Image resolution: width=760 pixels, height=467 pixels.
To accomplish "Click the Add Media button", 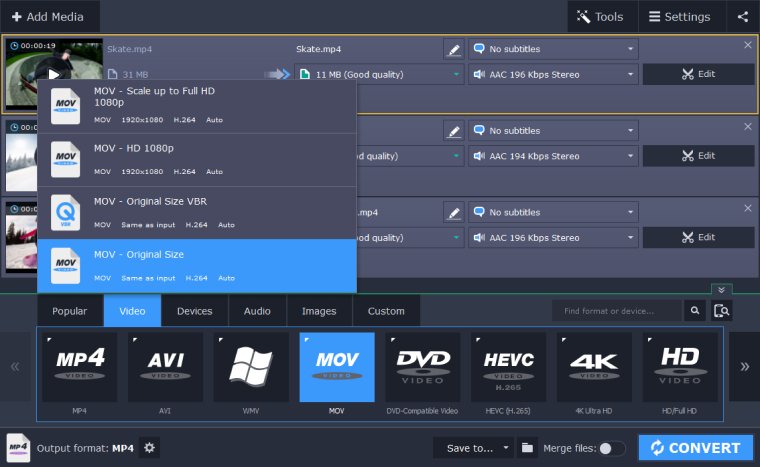I will tap(50, 16).
